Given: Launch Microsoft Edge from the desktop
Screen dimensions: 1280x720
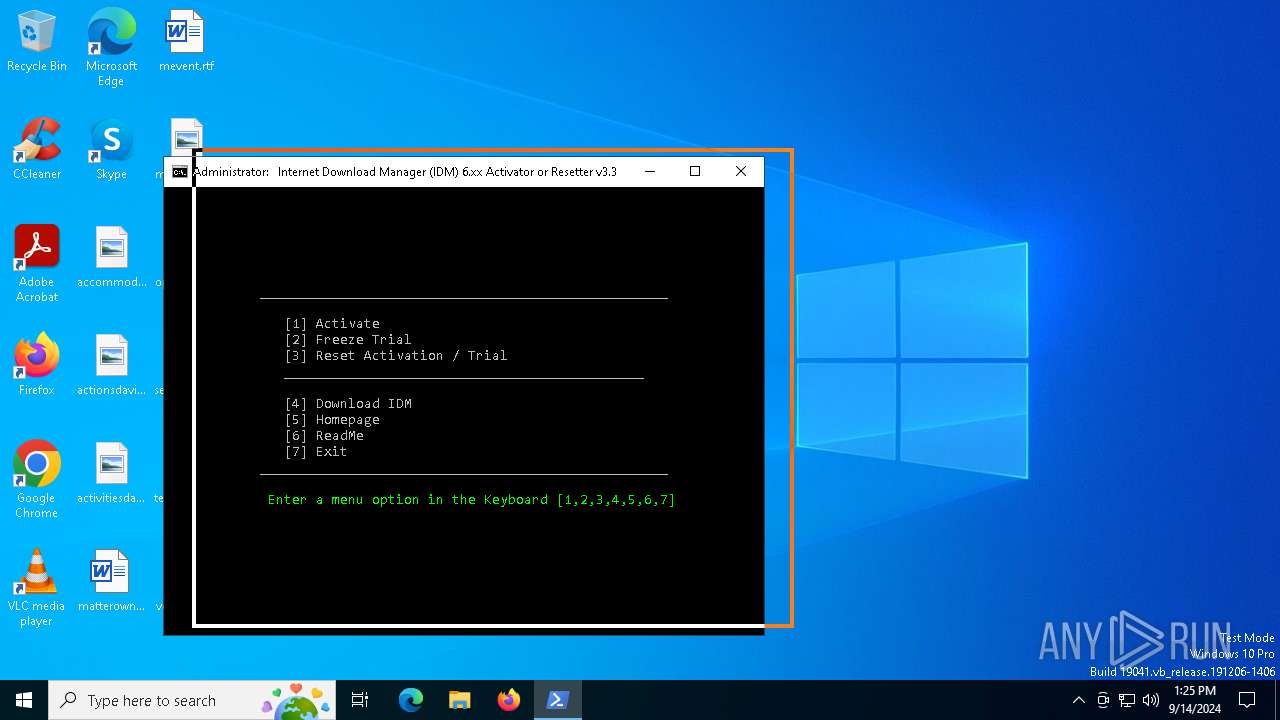Looking at the screenshot, I should click(x=111, y=48).
